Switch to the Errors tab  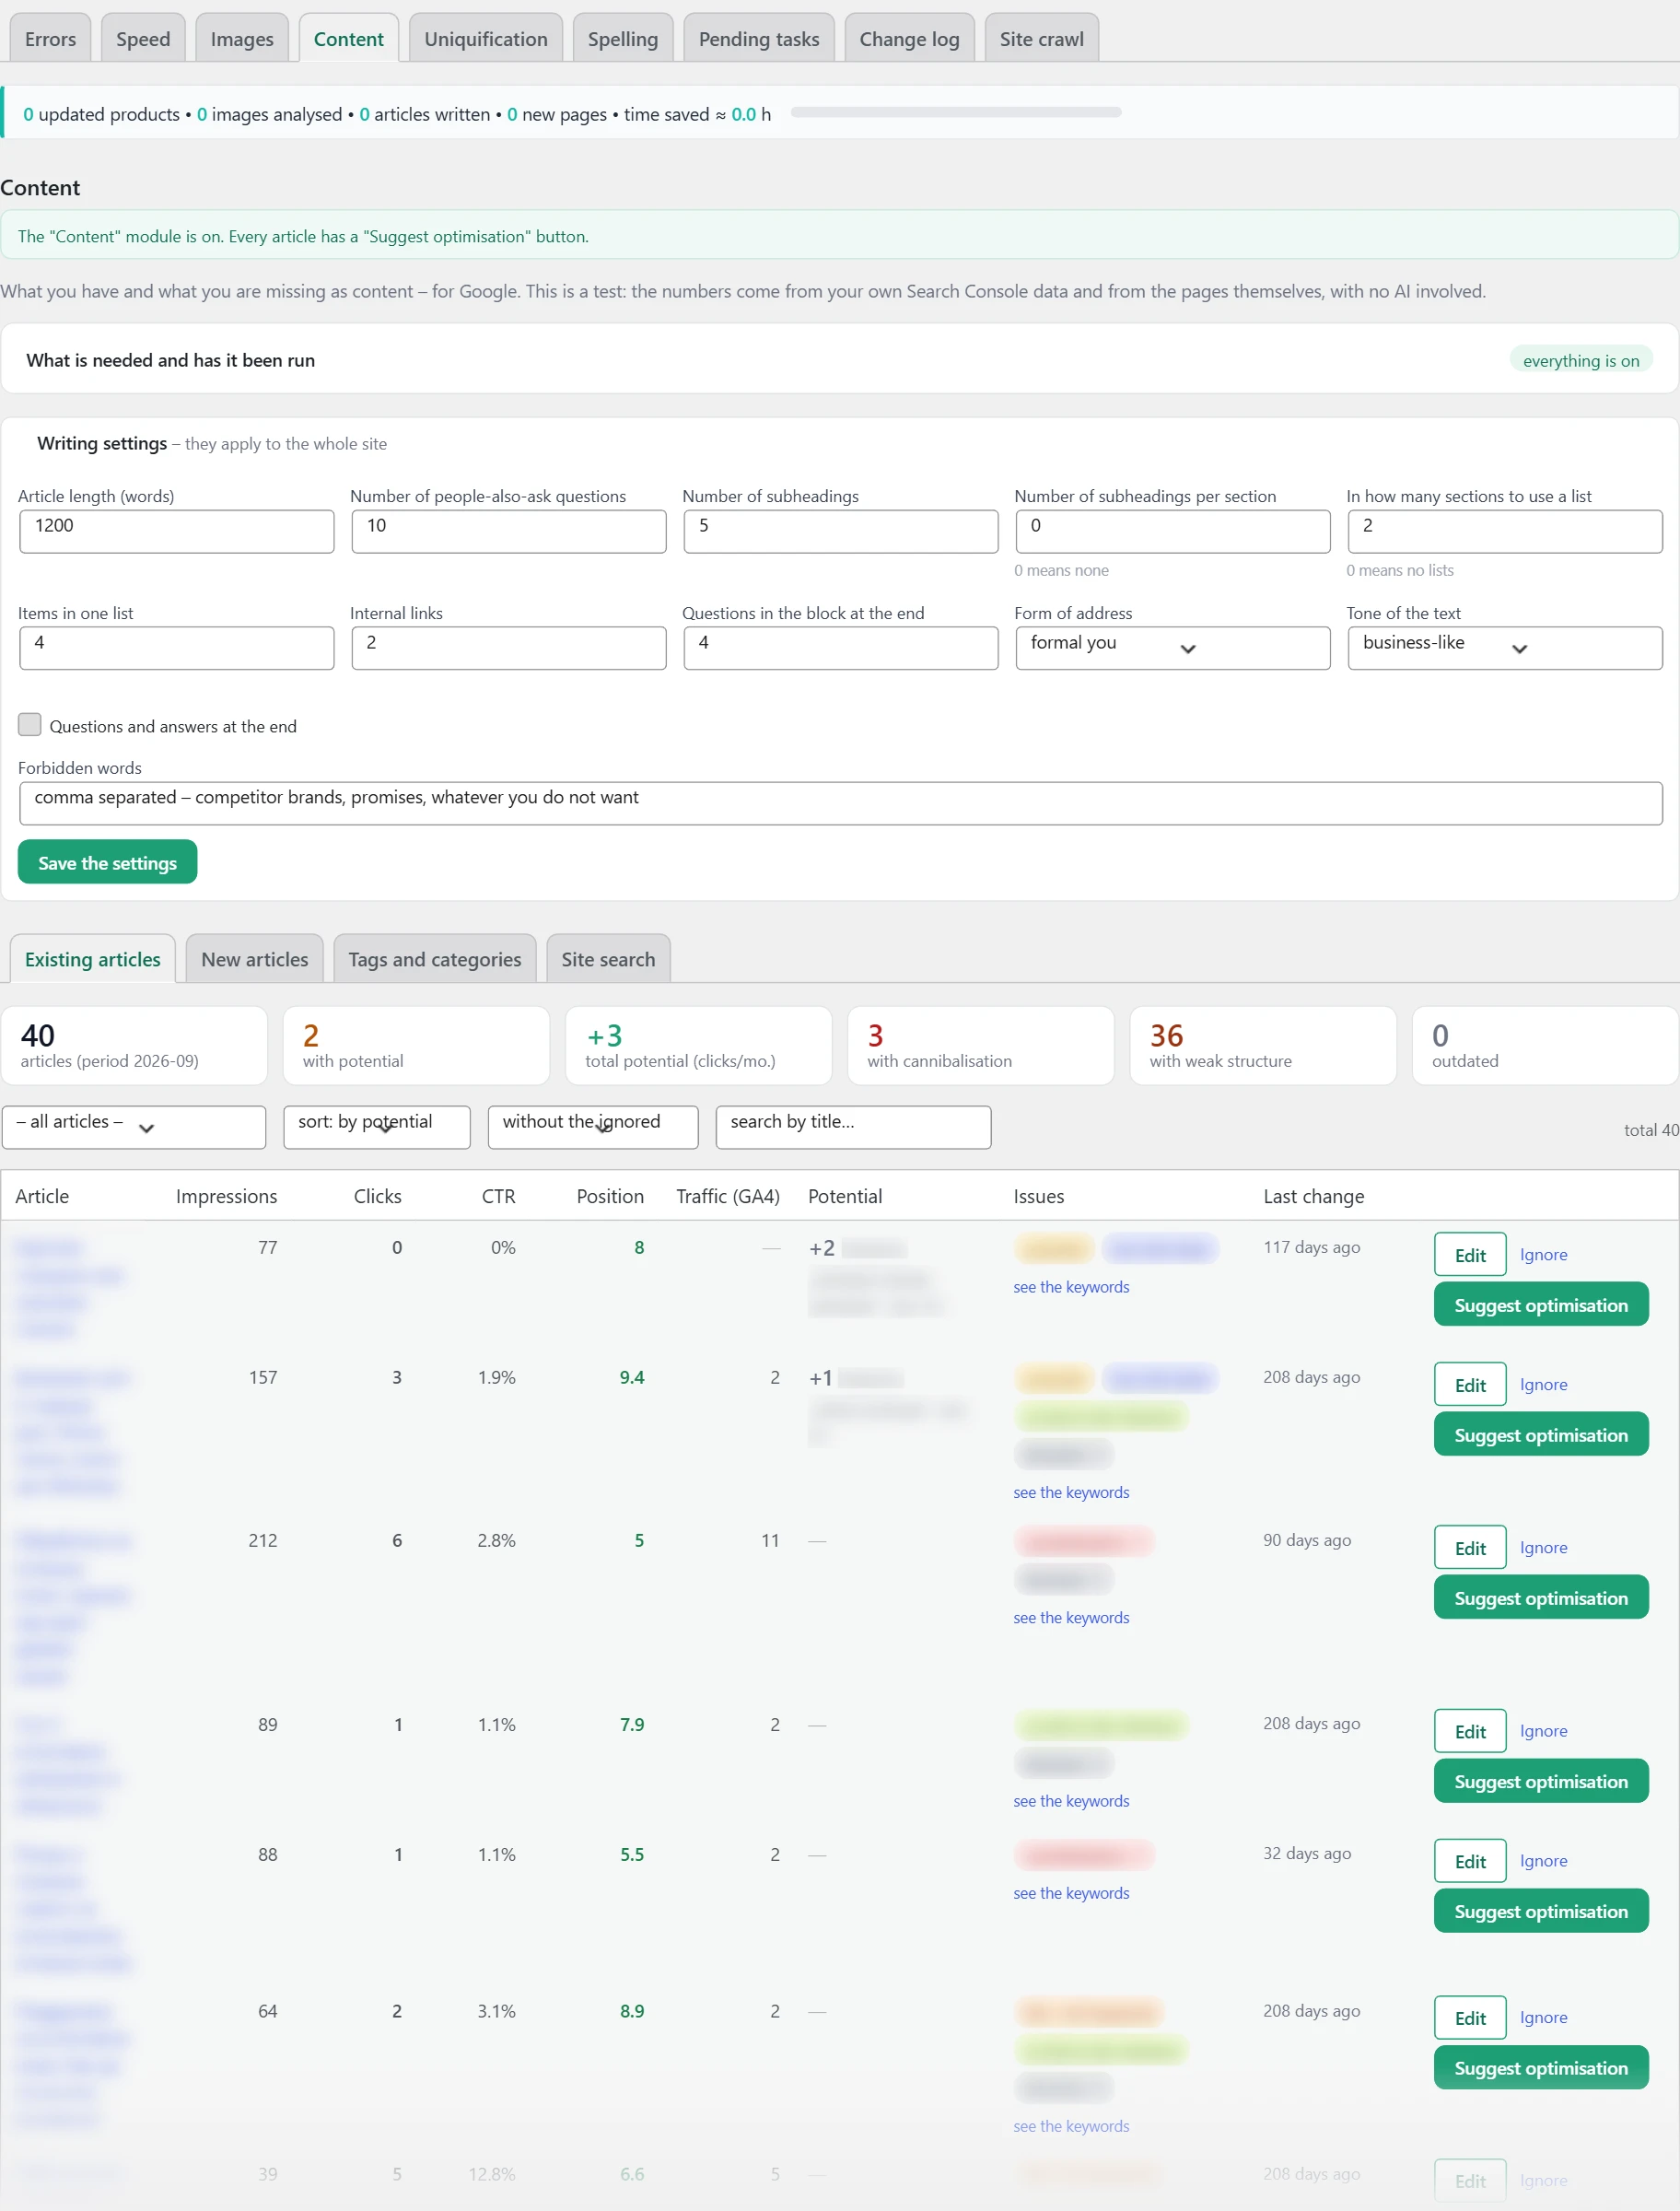[x=50, y=39]
